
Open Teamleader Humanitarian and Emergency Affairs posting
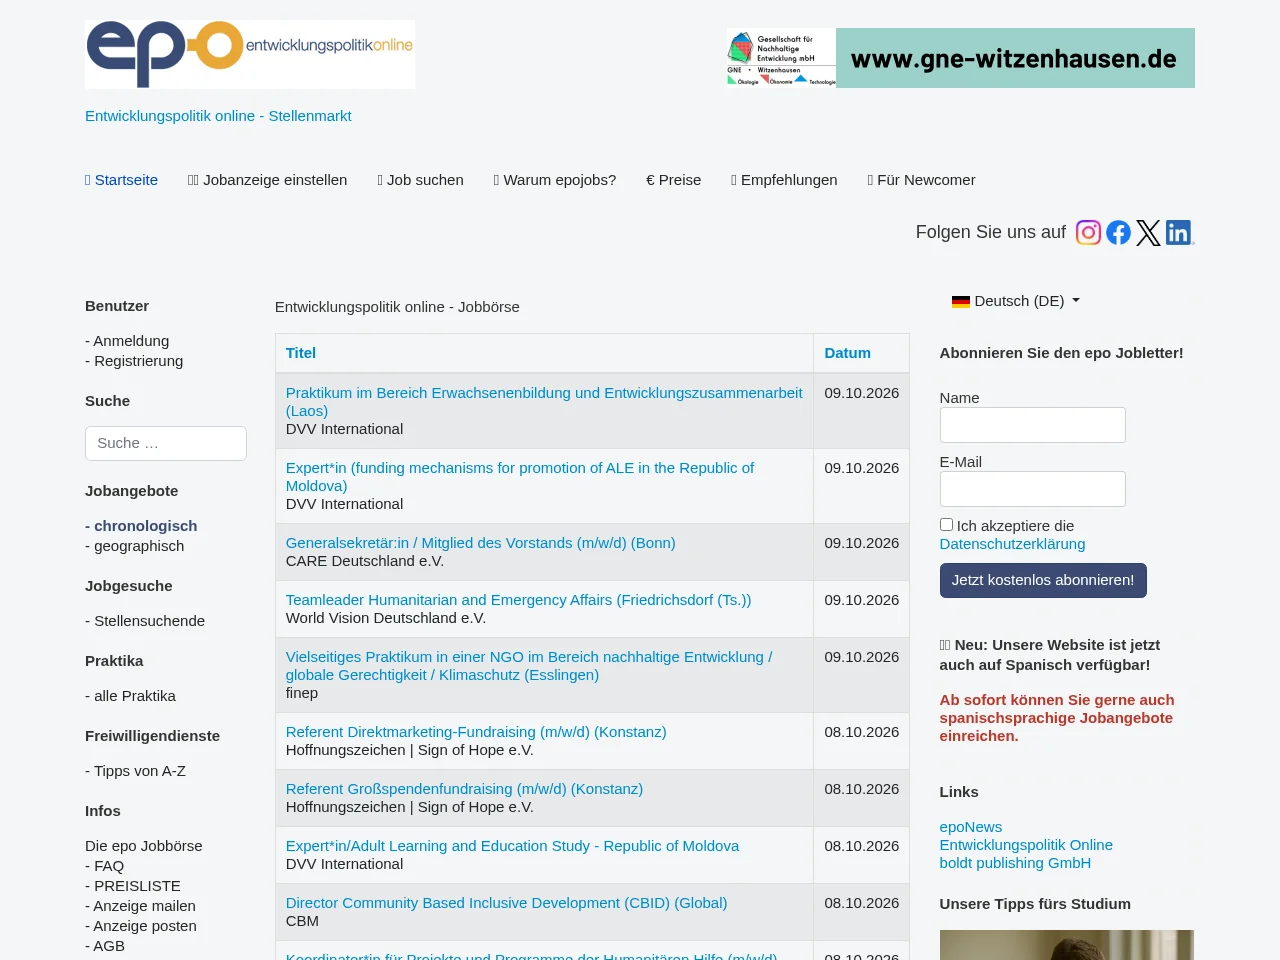pyautogui.click(x=518, y=600)
